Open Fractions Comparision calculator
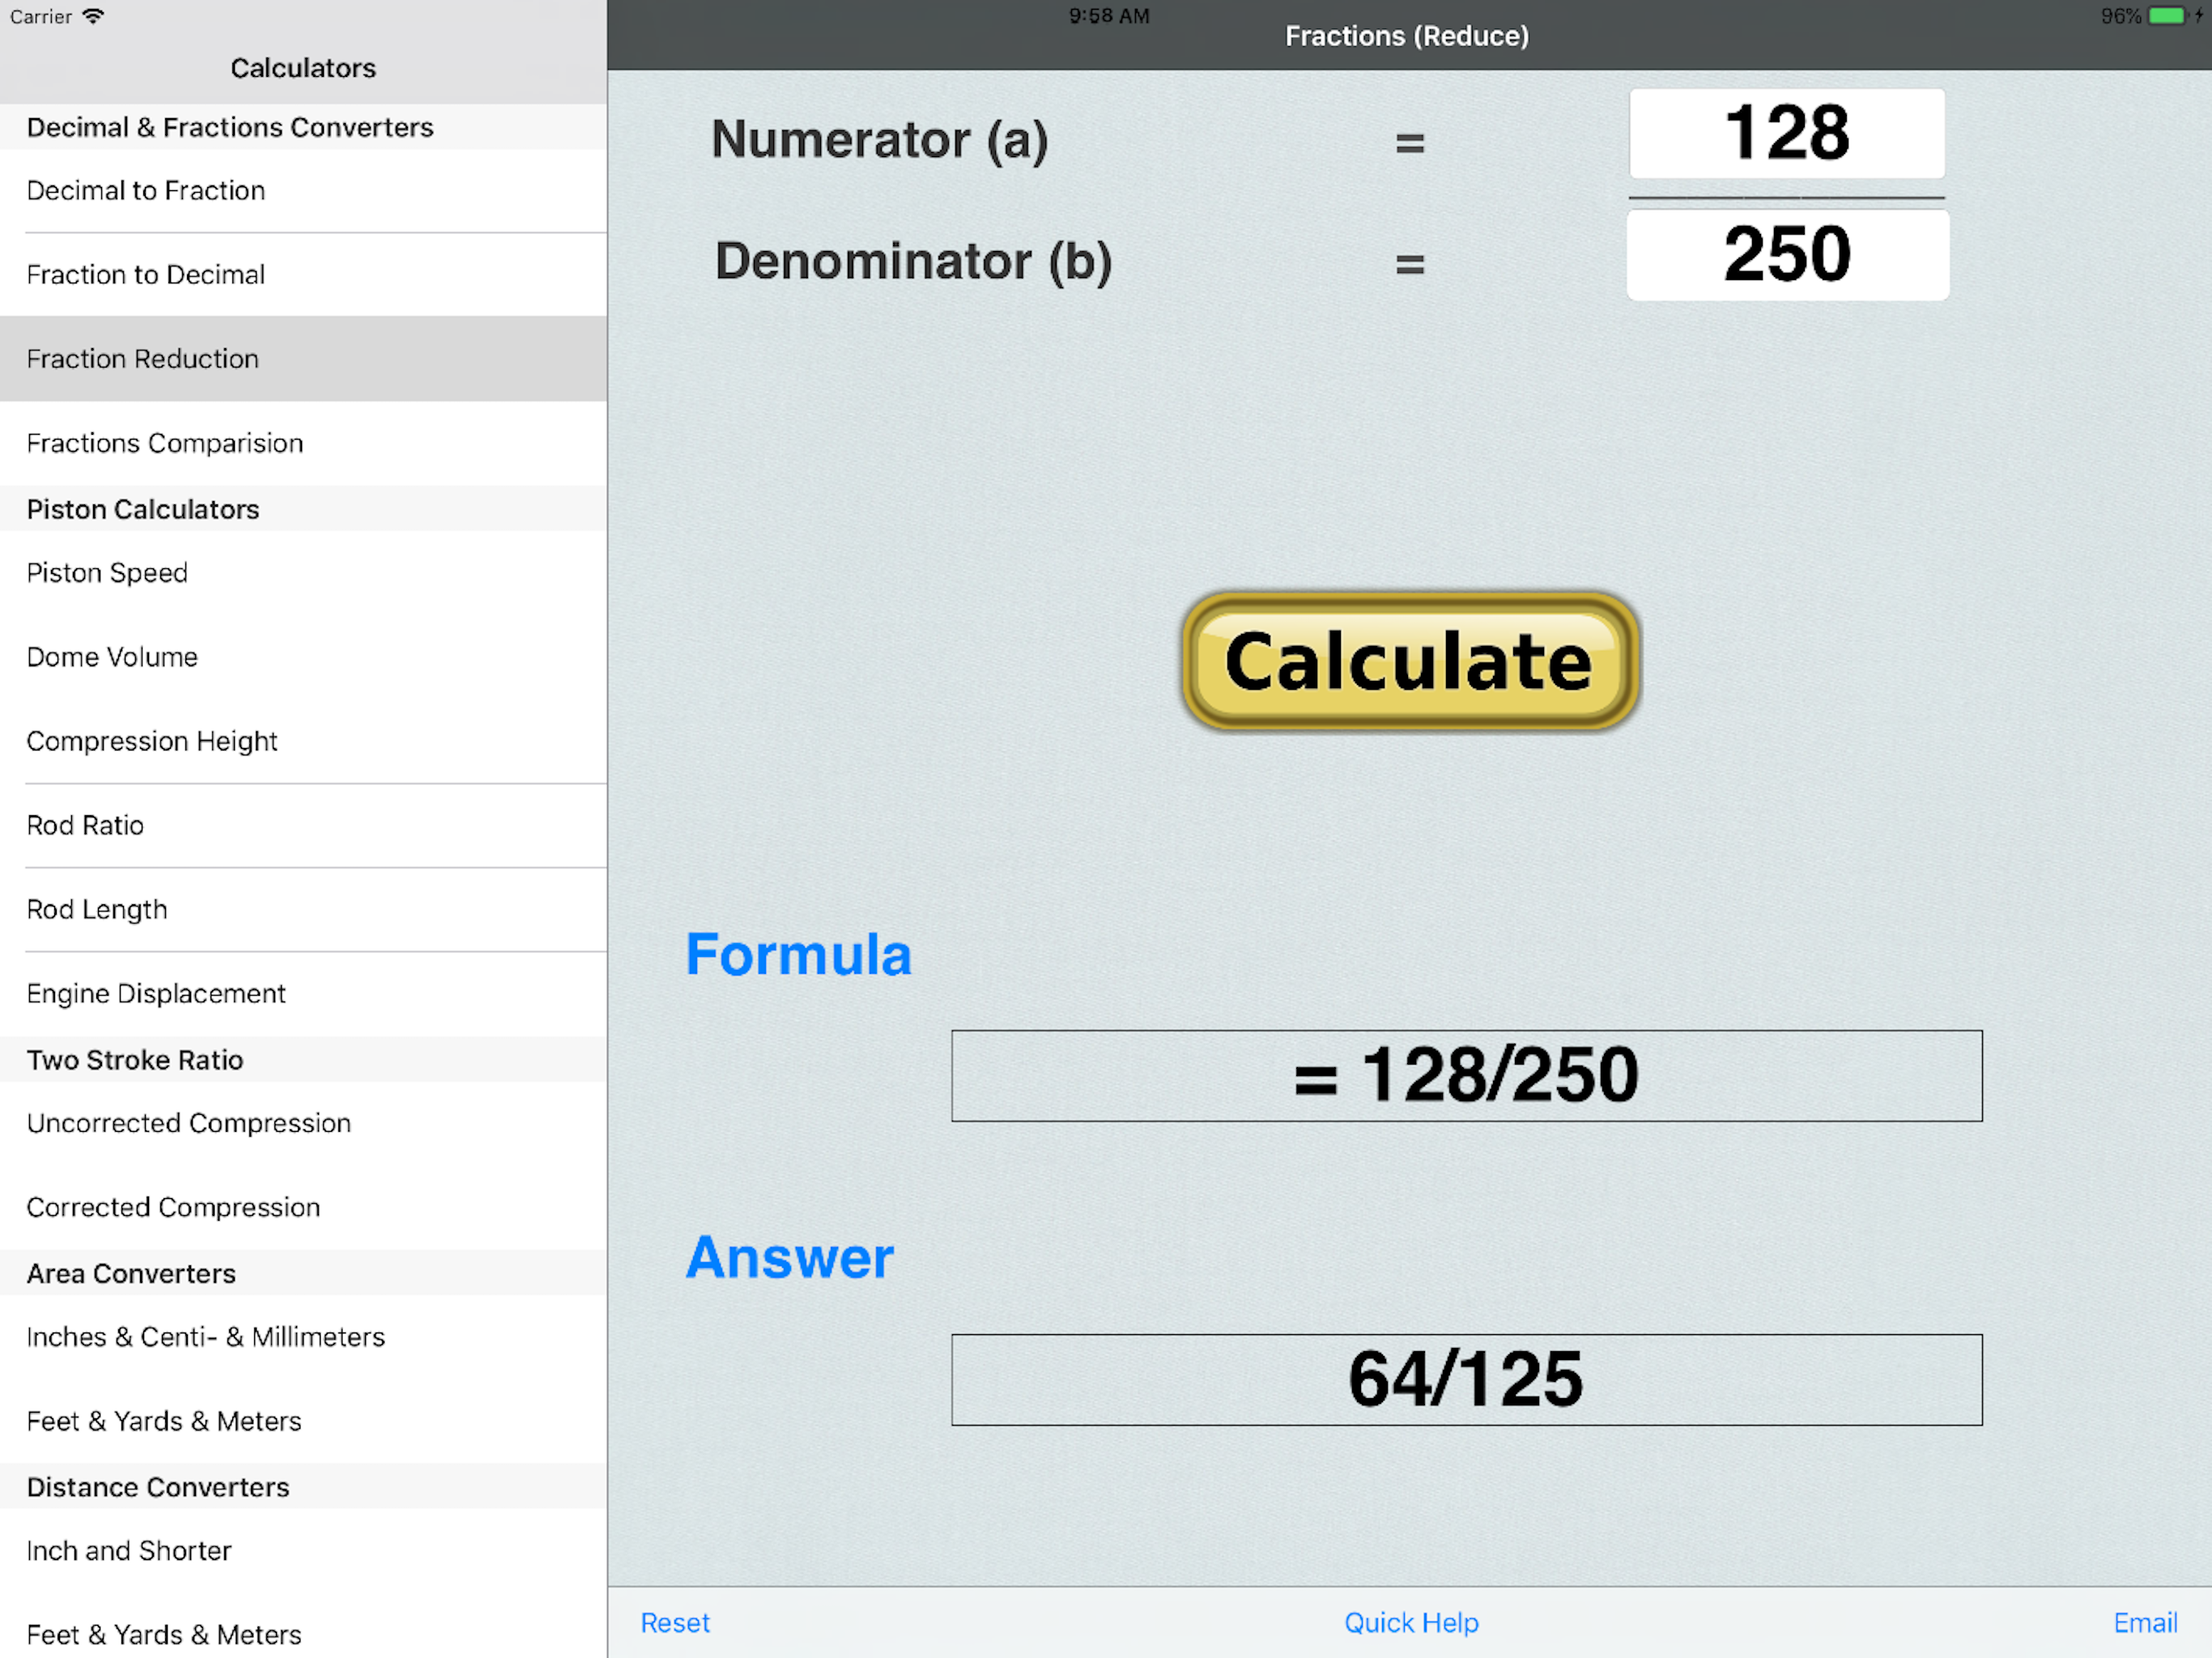 (x=165, y=443)
